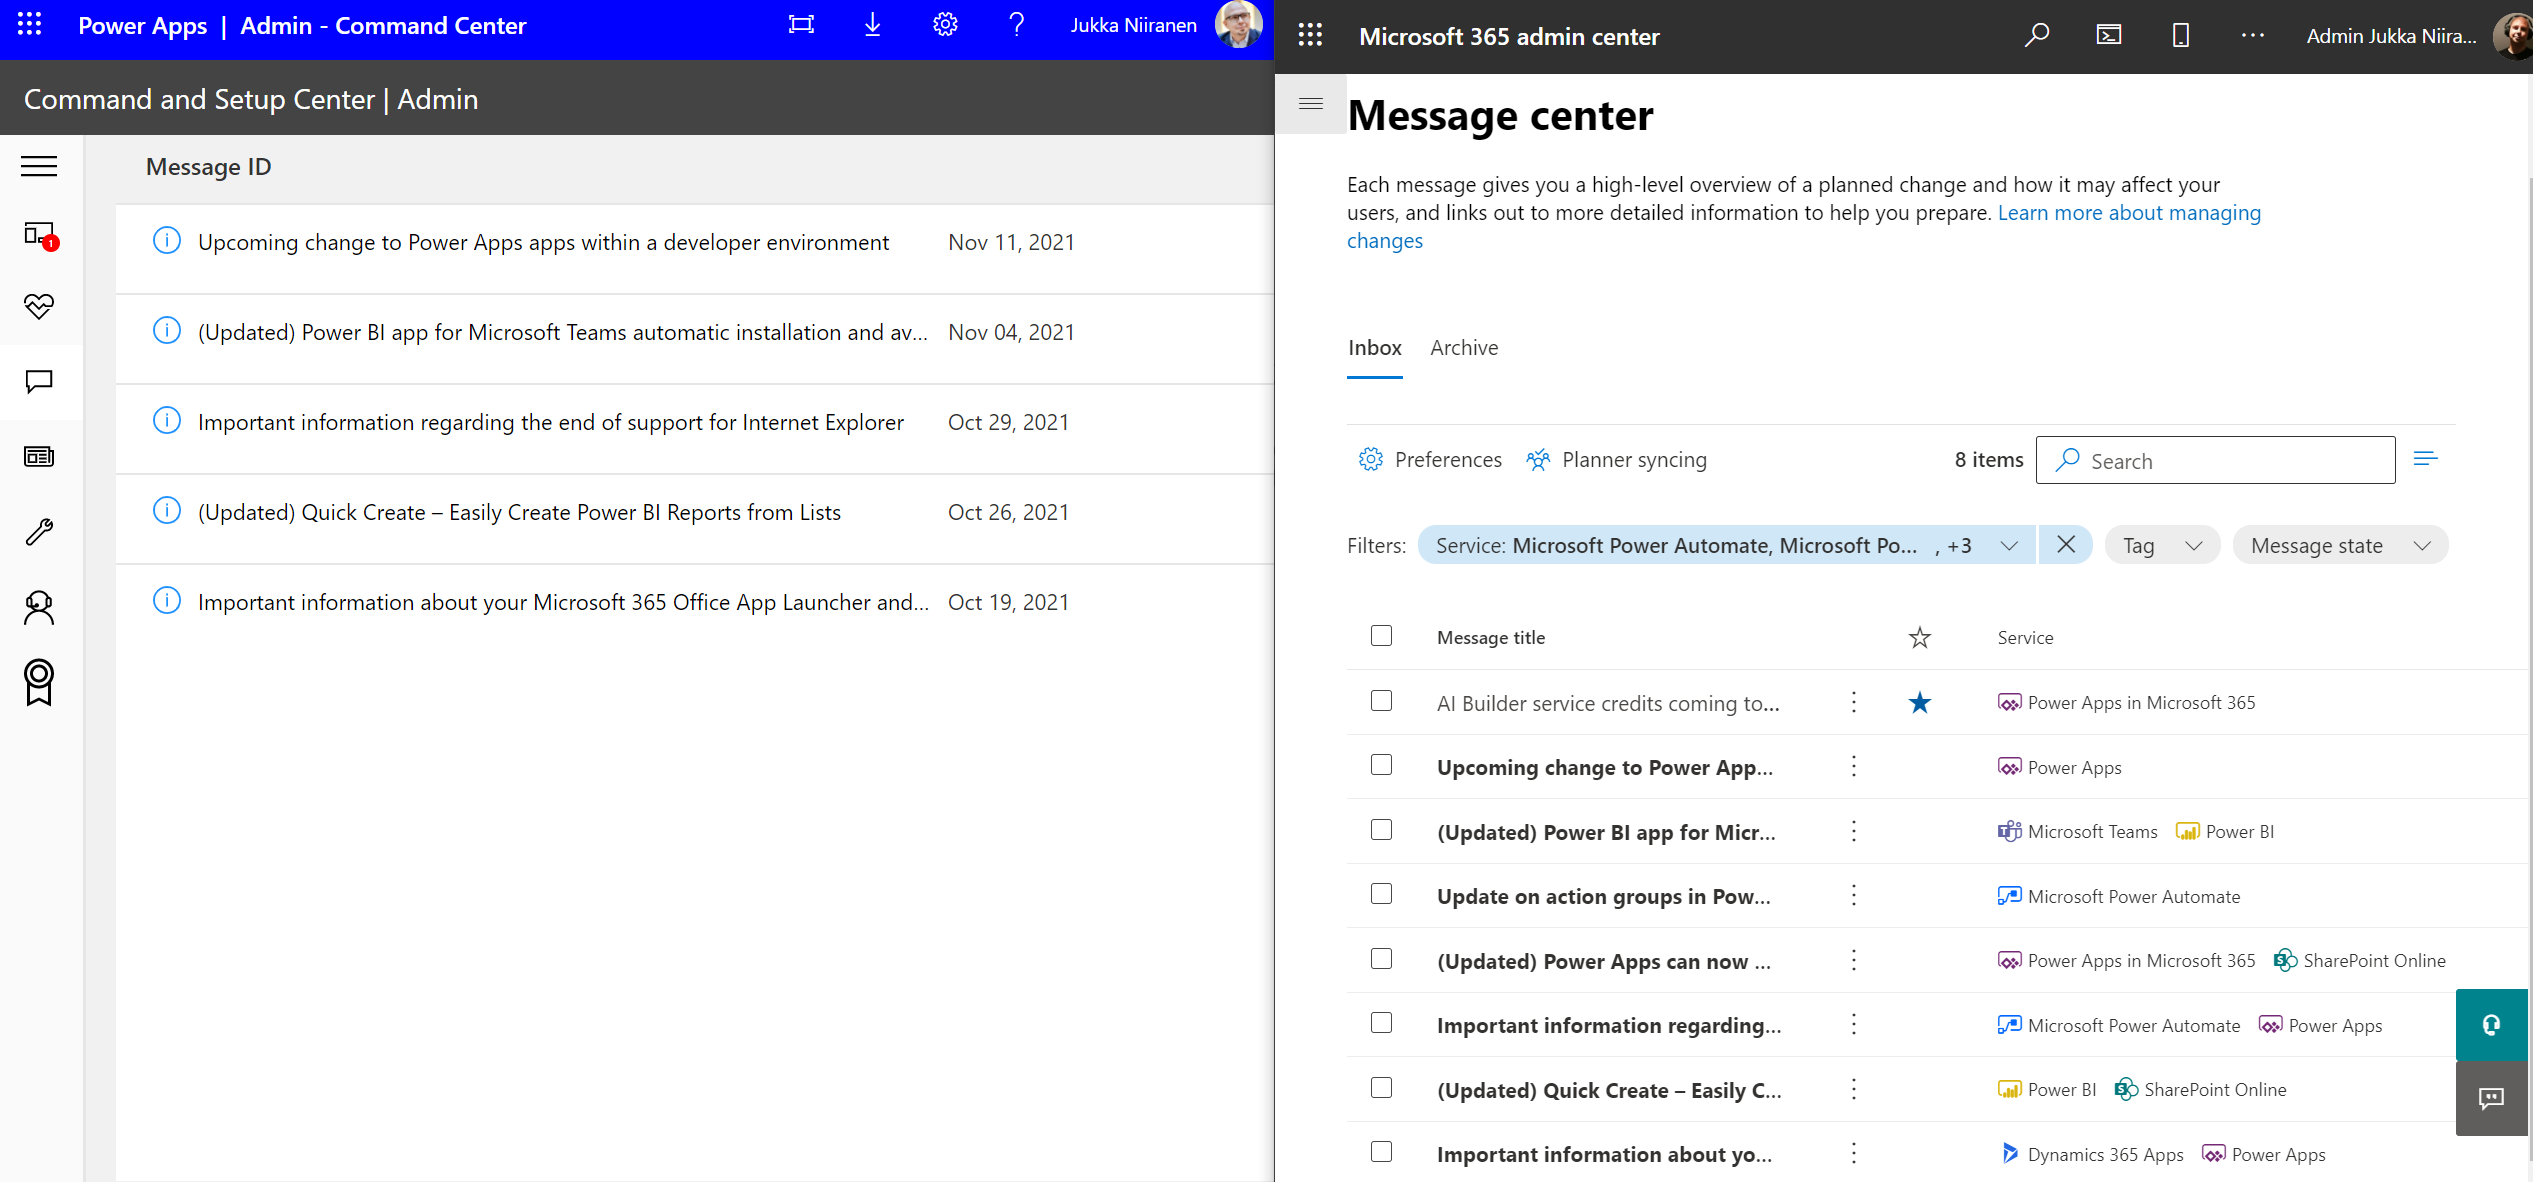
Task: Open the award ribbon icon in sidebar
Action: (39, 682)
